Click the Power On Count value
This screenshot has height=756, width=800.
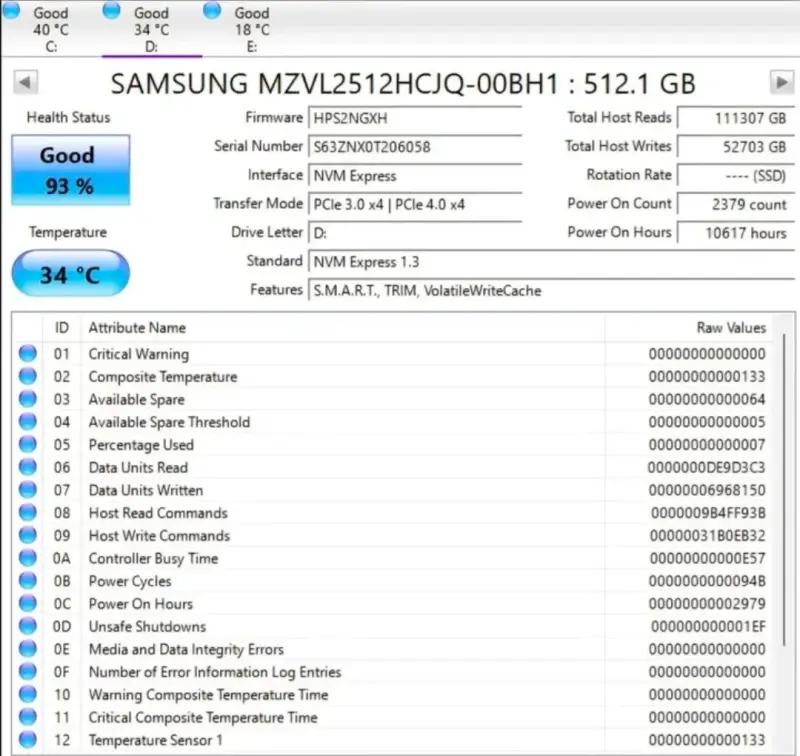(x=736, y=205)
